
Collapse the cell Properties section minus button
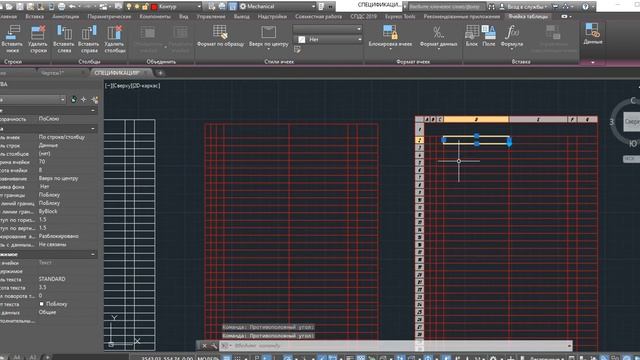(93, 129)
